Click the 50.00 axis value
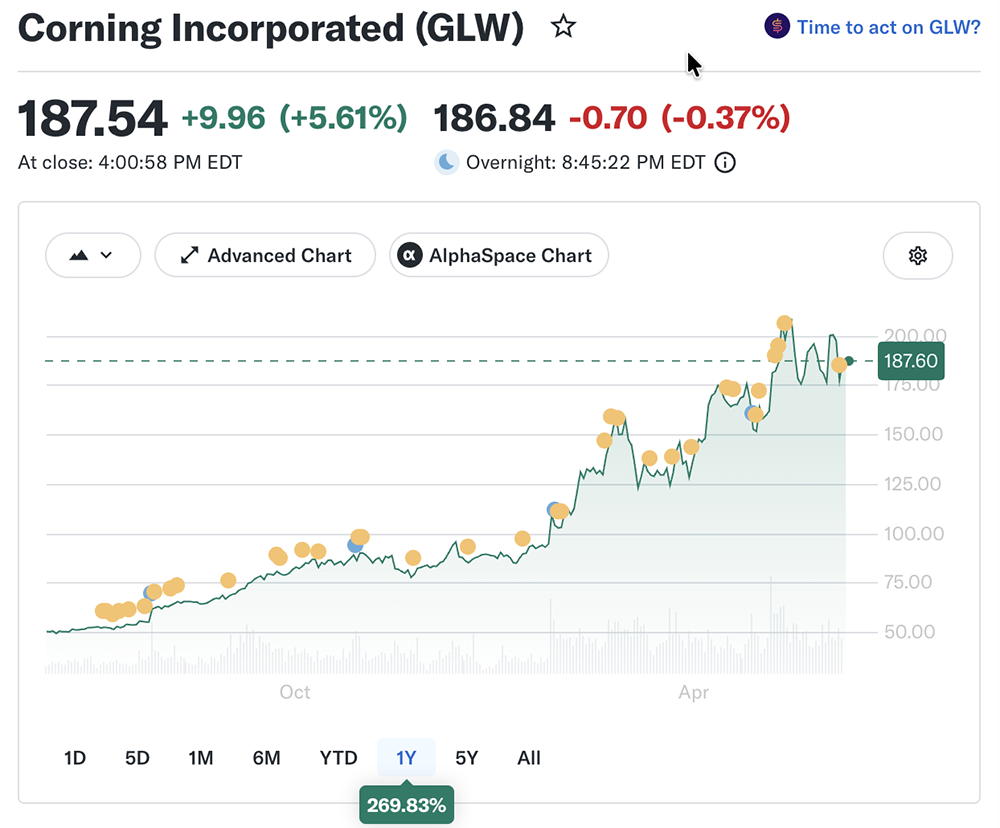 click(x=909, y=632)
